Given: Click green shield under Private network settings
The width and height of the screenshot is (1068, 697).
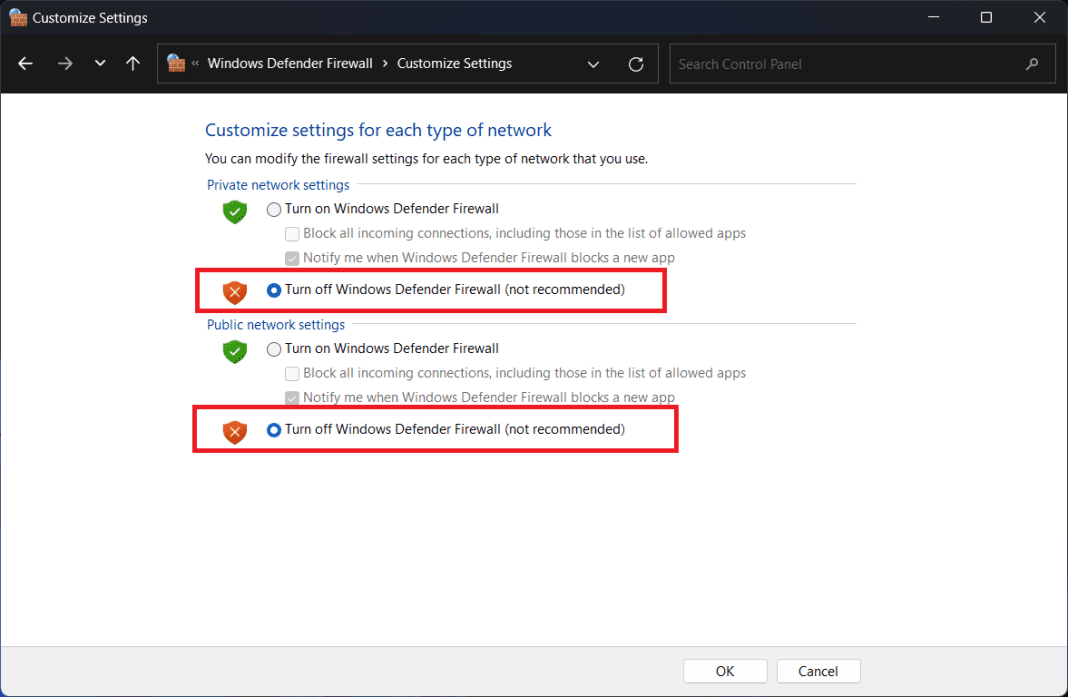Looking at the screenshot, I should tap(234, 212).
